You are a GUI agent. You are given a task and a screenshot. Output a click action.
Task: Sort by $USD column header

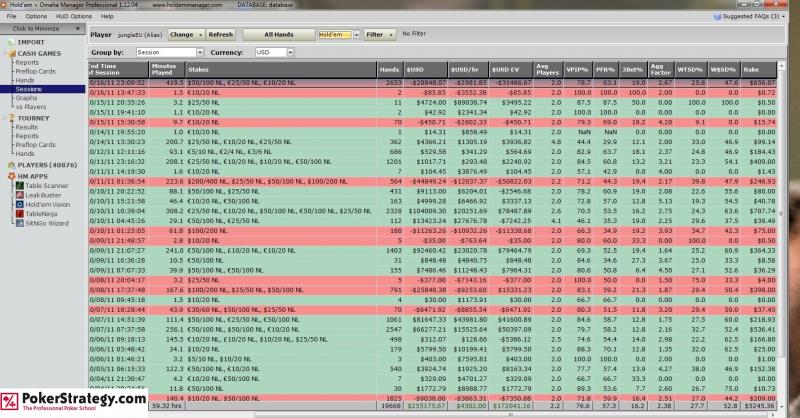[426, 69]
